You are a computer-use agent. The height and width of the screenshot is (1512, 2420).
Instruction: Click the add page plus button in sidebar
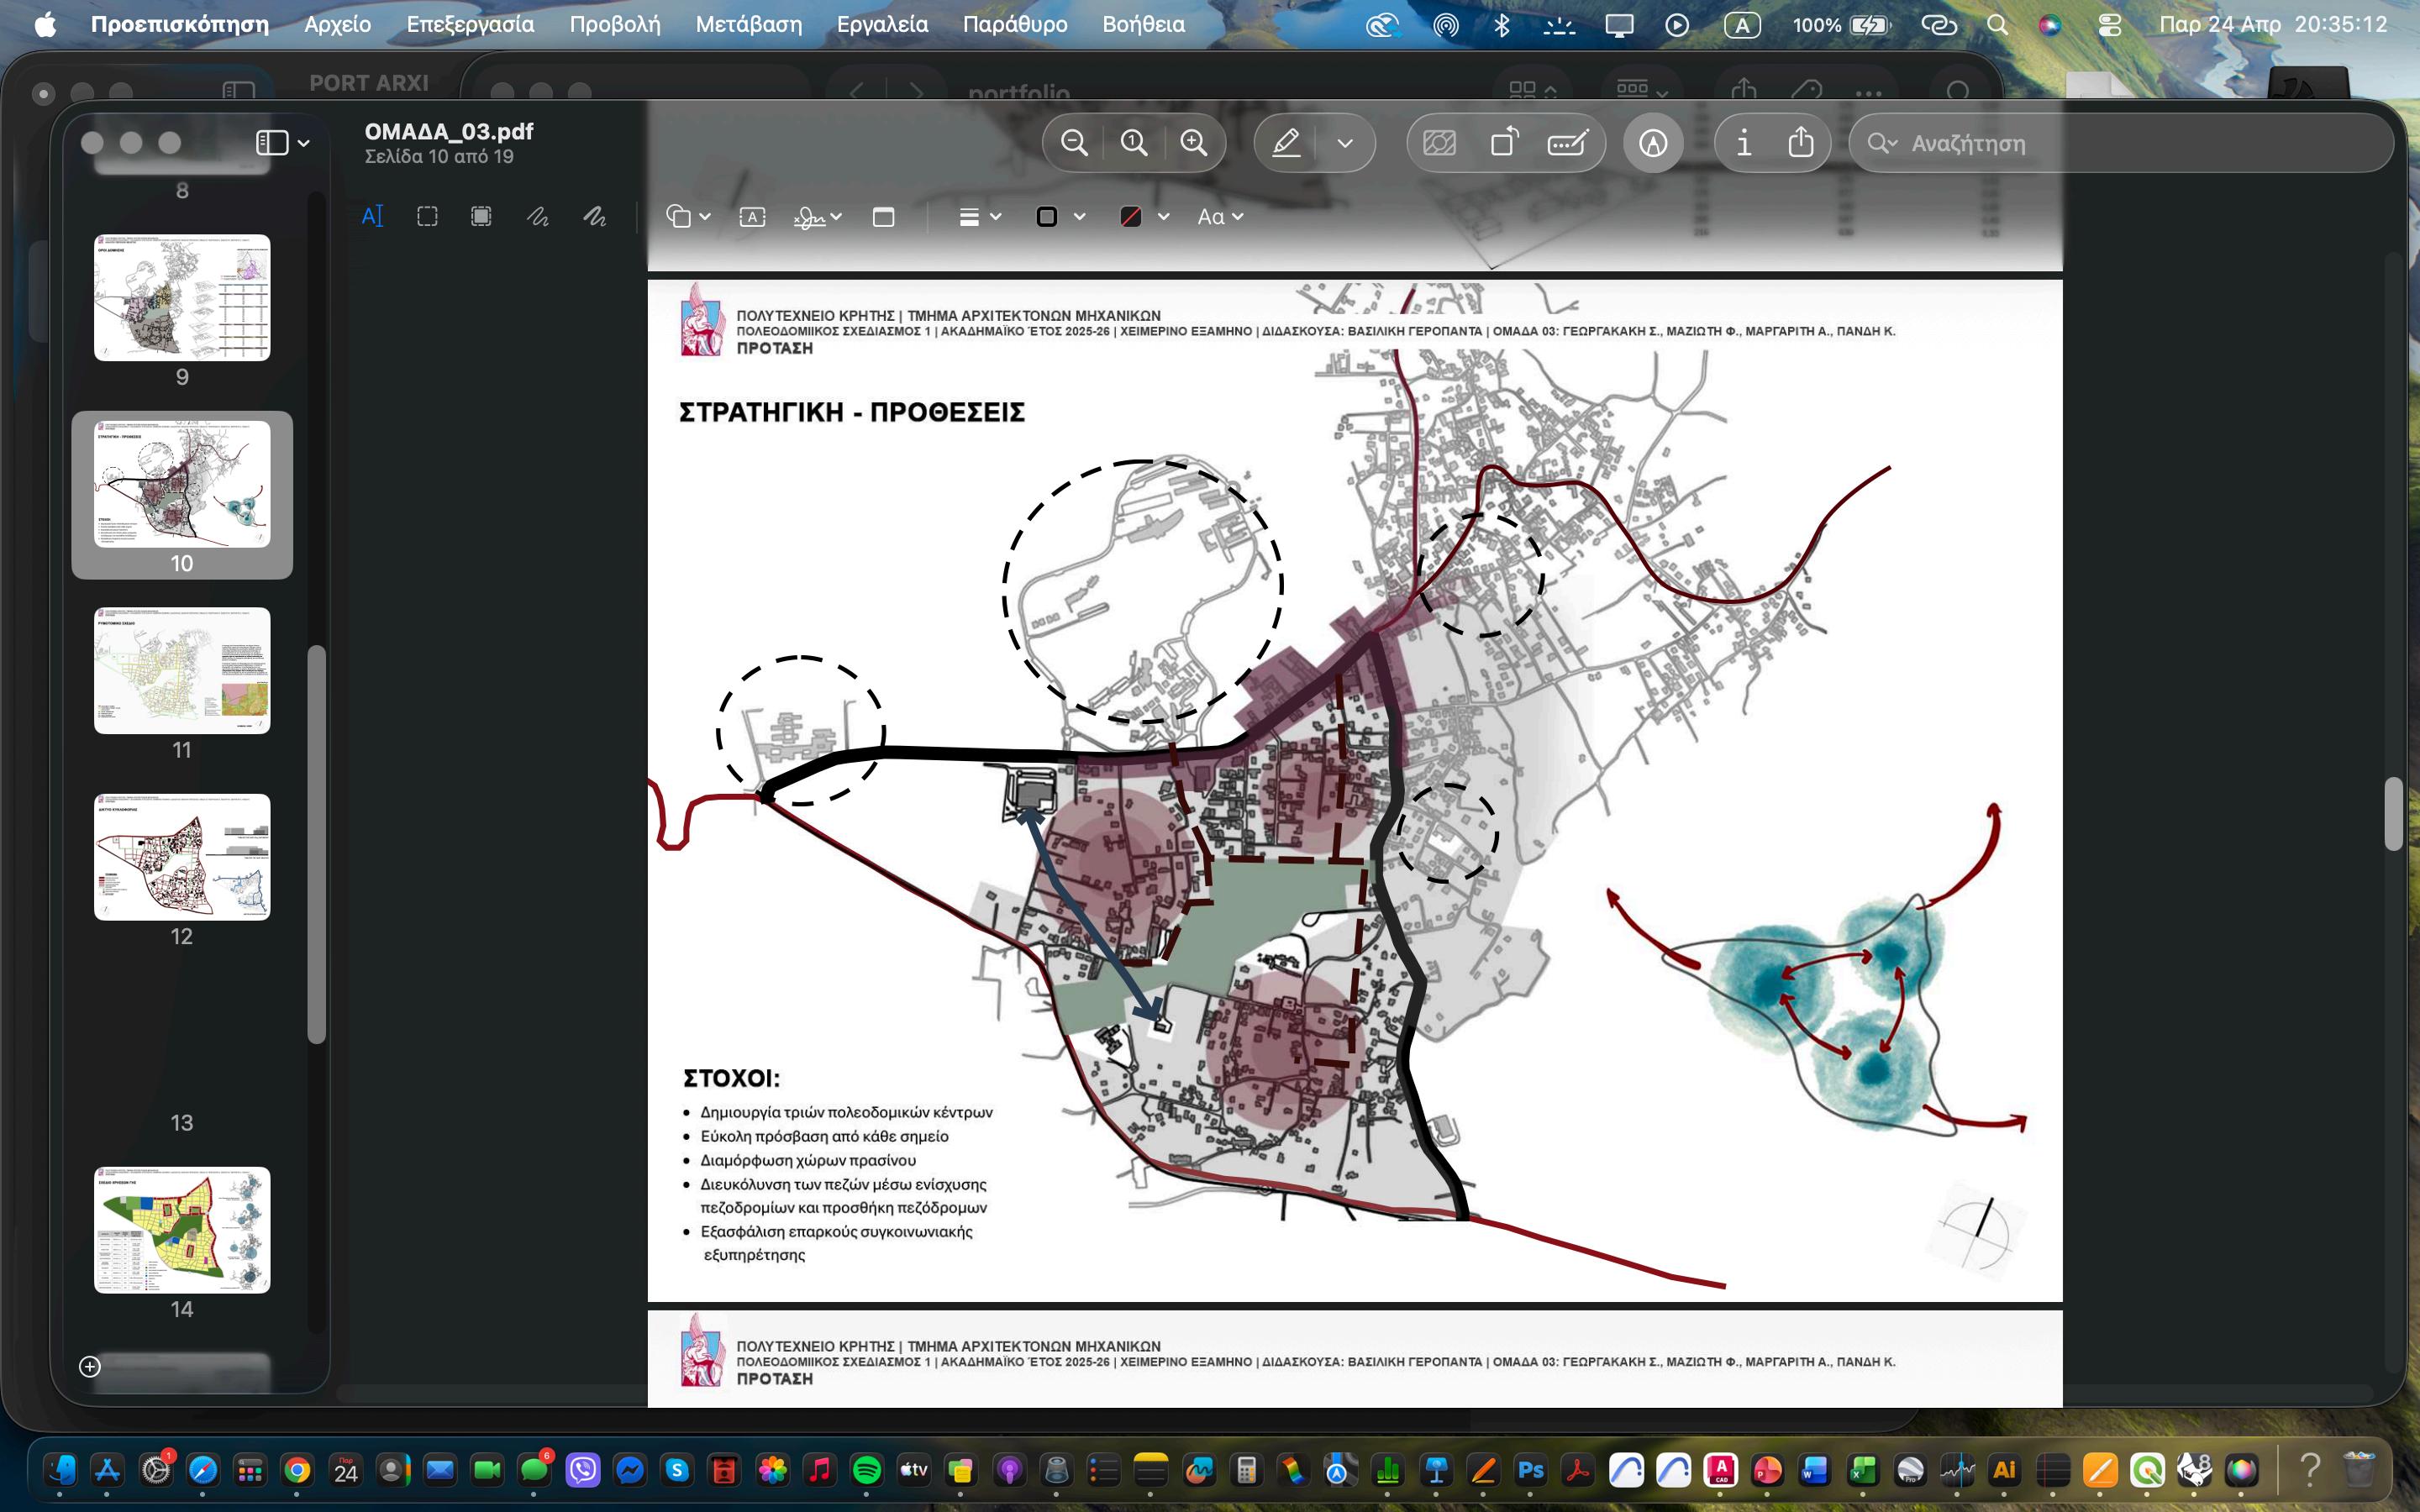(89, 1367)
